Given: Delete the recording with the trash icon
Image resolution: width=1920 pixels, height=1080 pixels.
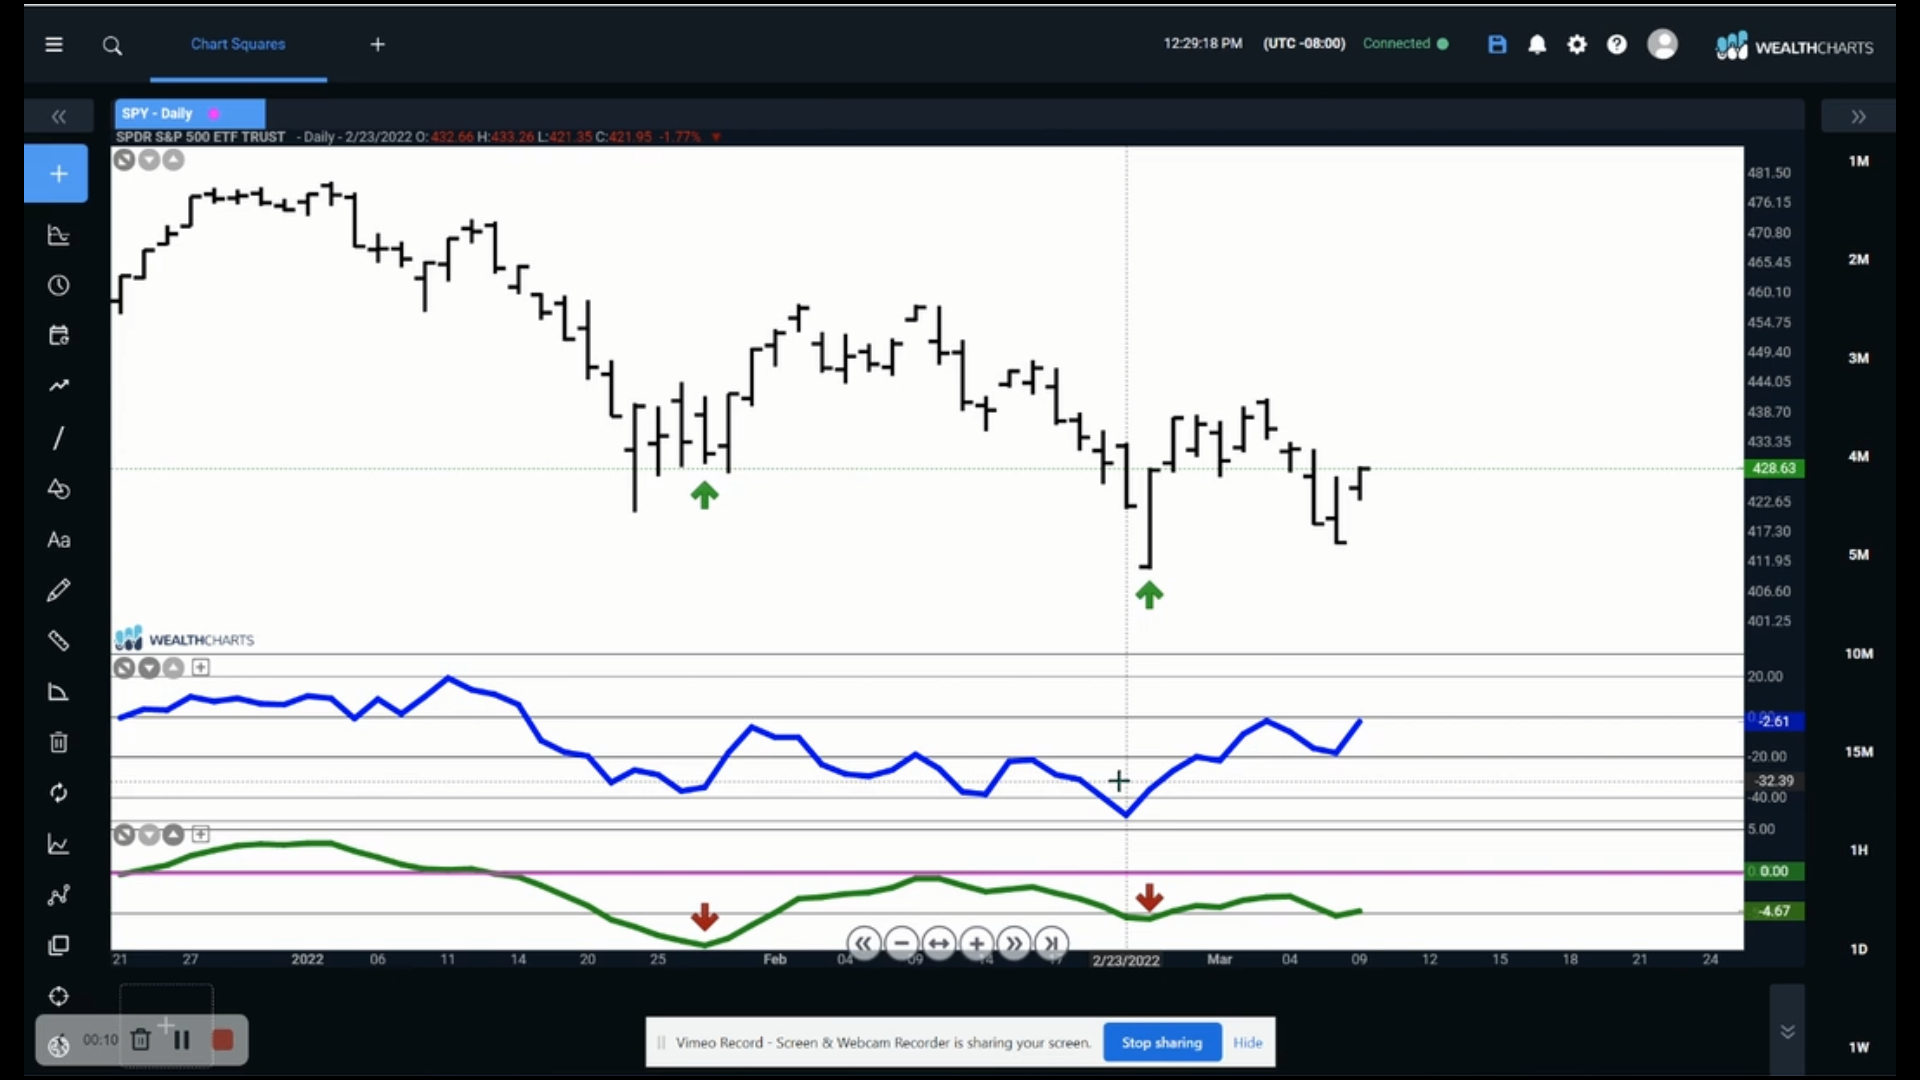Looking at the screenshot, I should coord(141,1040).
